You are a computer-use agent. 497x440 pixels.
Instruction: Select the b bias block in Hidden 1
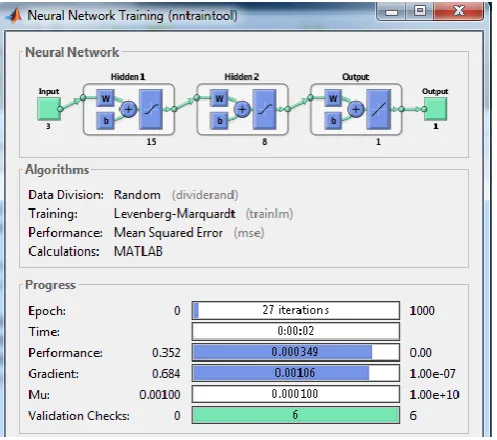coord(105,121)
